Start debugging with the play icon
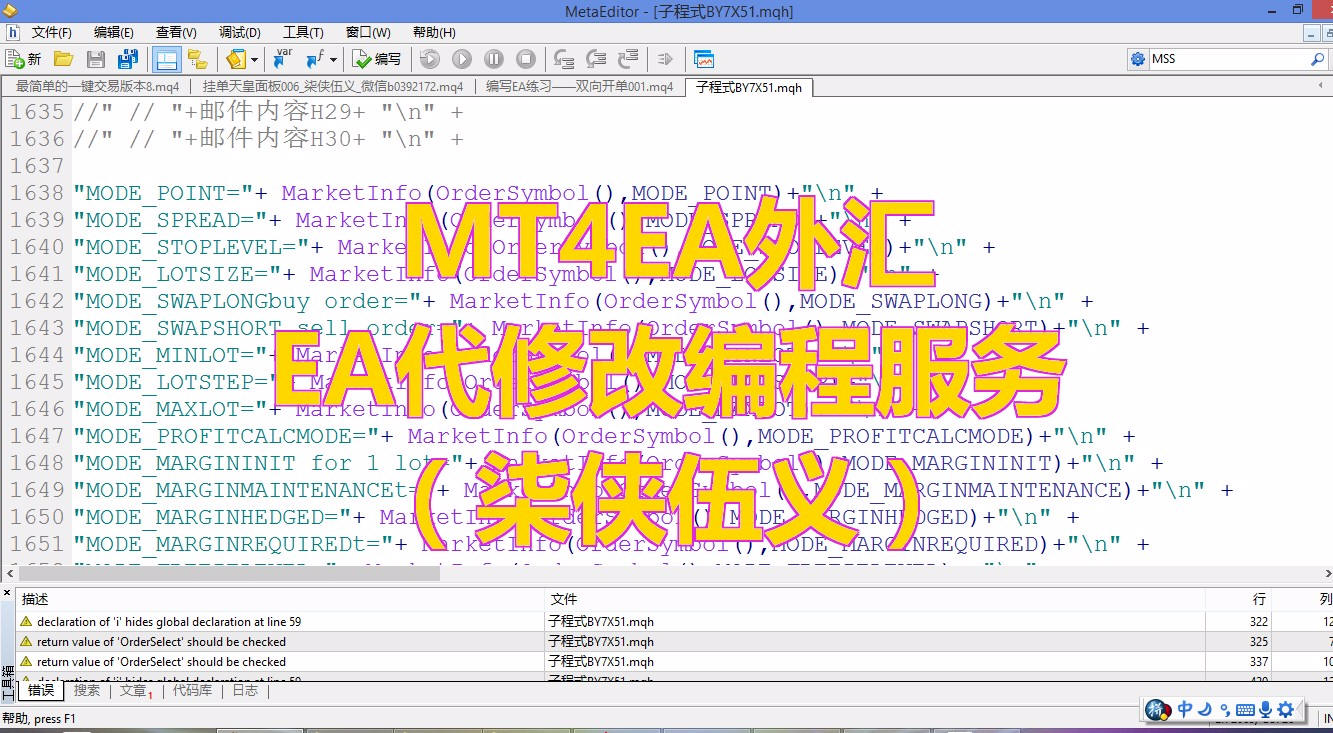The image size is (1333, 733). [x=461, y=59]
